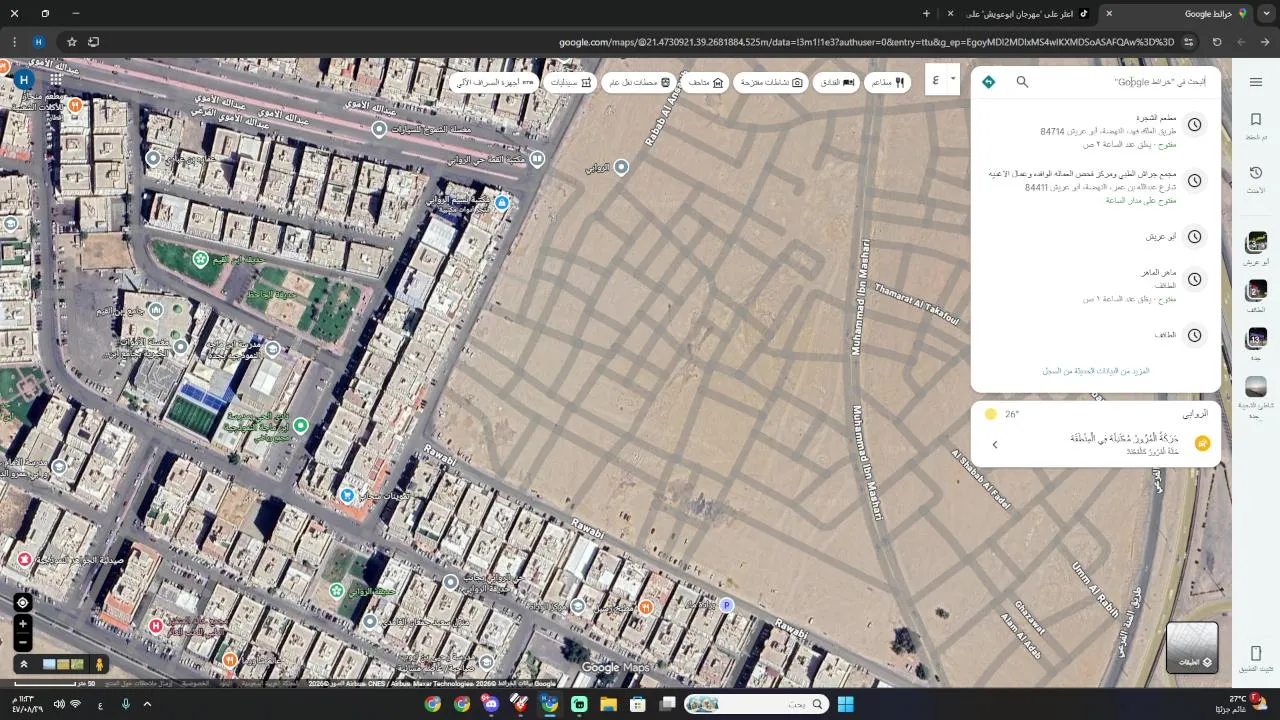Screen dimensions: 1280x720
Task: Click the my-location target button
Action: [22, 602]
